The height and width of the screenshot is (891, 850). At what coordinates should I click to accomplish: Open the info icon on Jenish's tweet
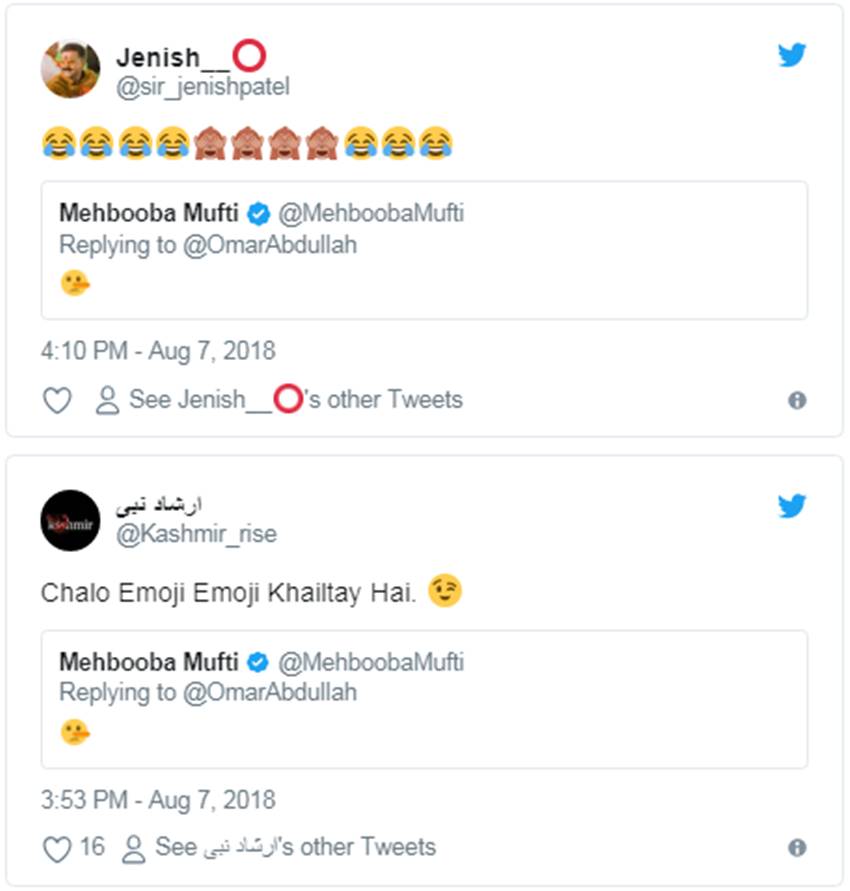click(x=797, y=400)
